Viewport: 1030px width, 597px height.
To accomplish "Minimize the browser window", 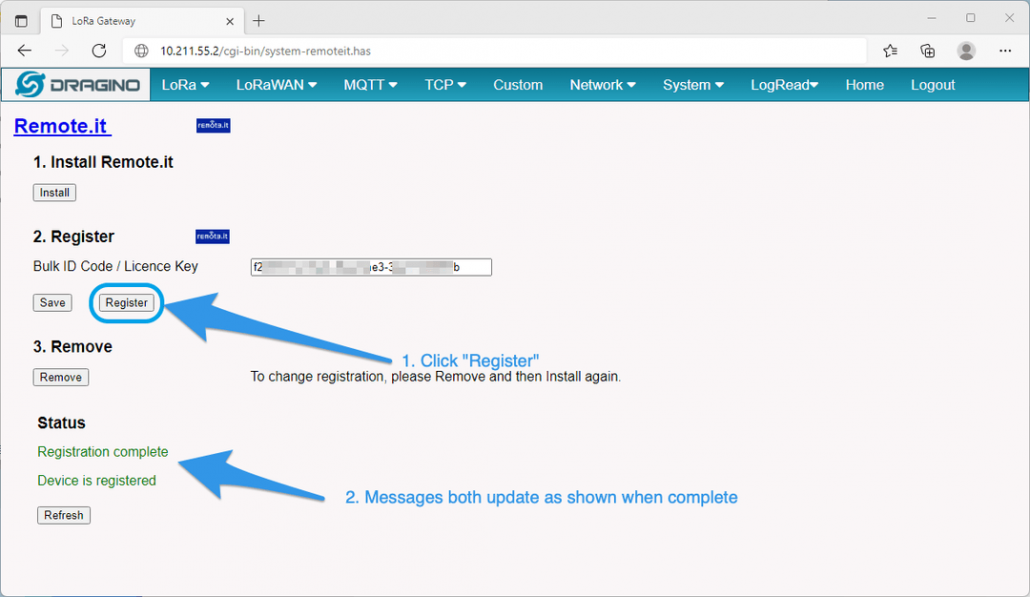I will coord(931,18).
